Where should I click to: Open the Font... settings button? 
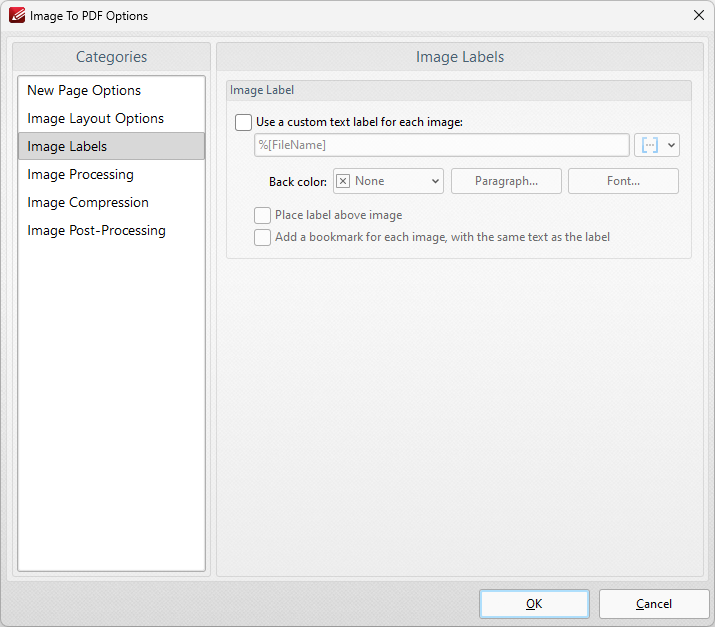623,181
